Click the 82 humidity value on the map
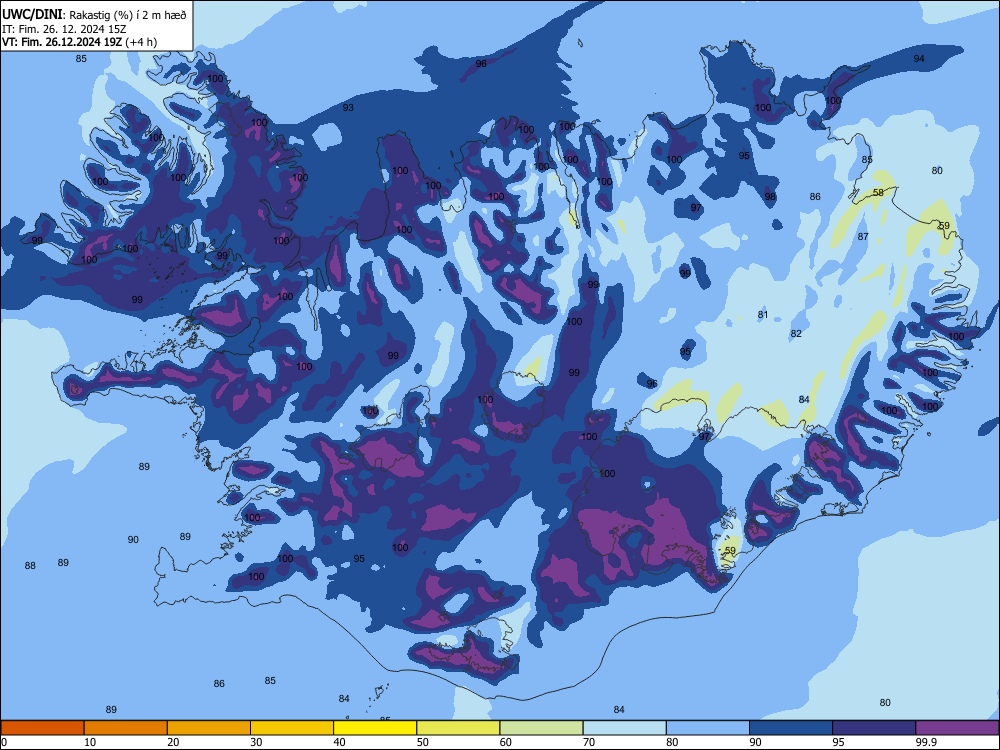The height and width of the screenshot is (750, 1000). (x=796, y=334)
